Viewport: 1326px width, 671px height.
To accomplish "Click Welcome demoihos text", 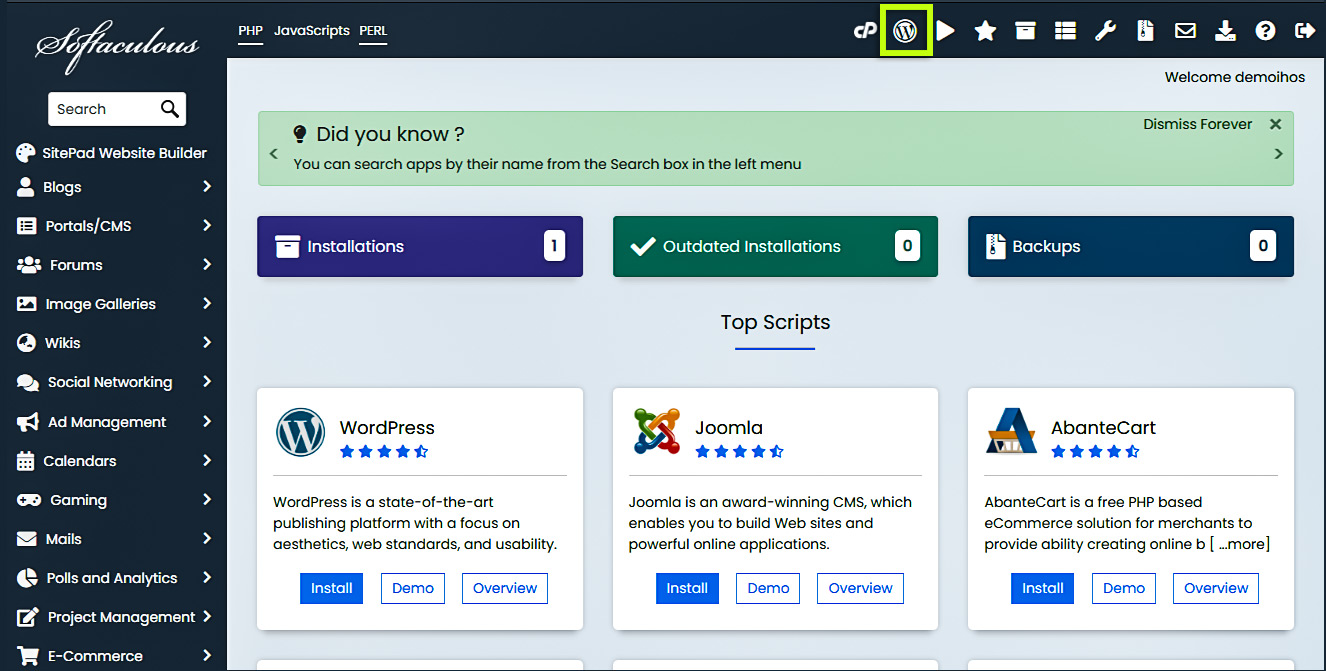I will (x=1235, y=77).
